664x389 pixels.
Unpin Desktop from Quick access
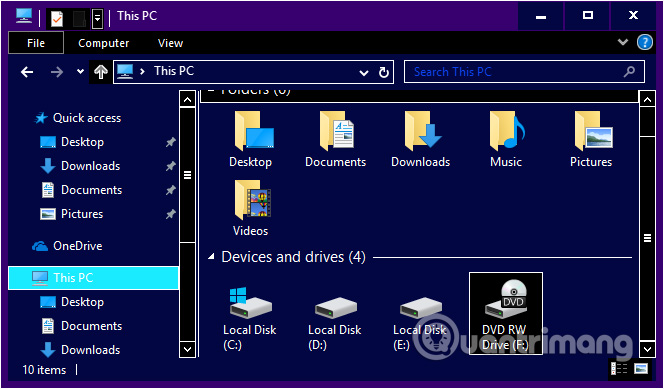170,142
